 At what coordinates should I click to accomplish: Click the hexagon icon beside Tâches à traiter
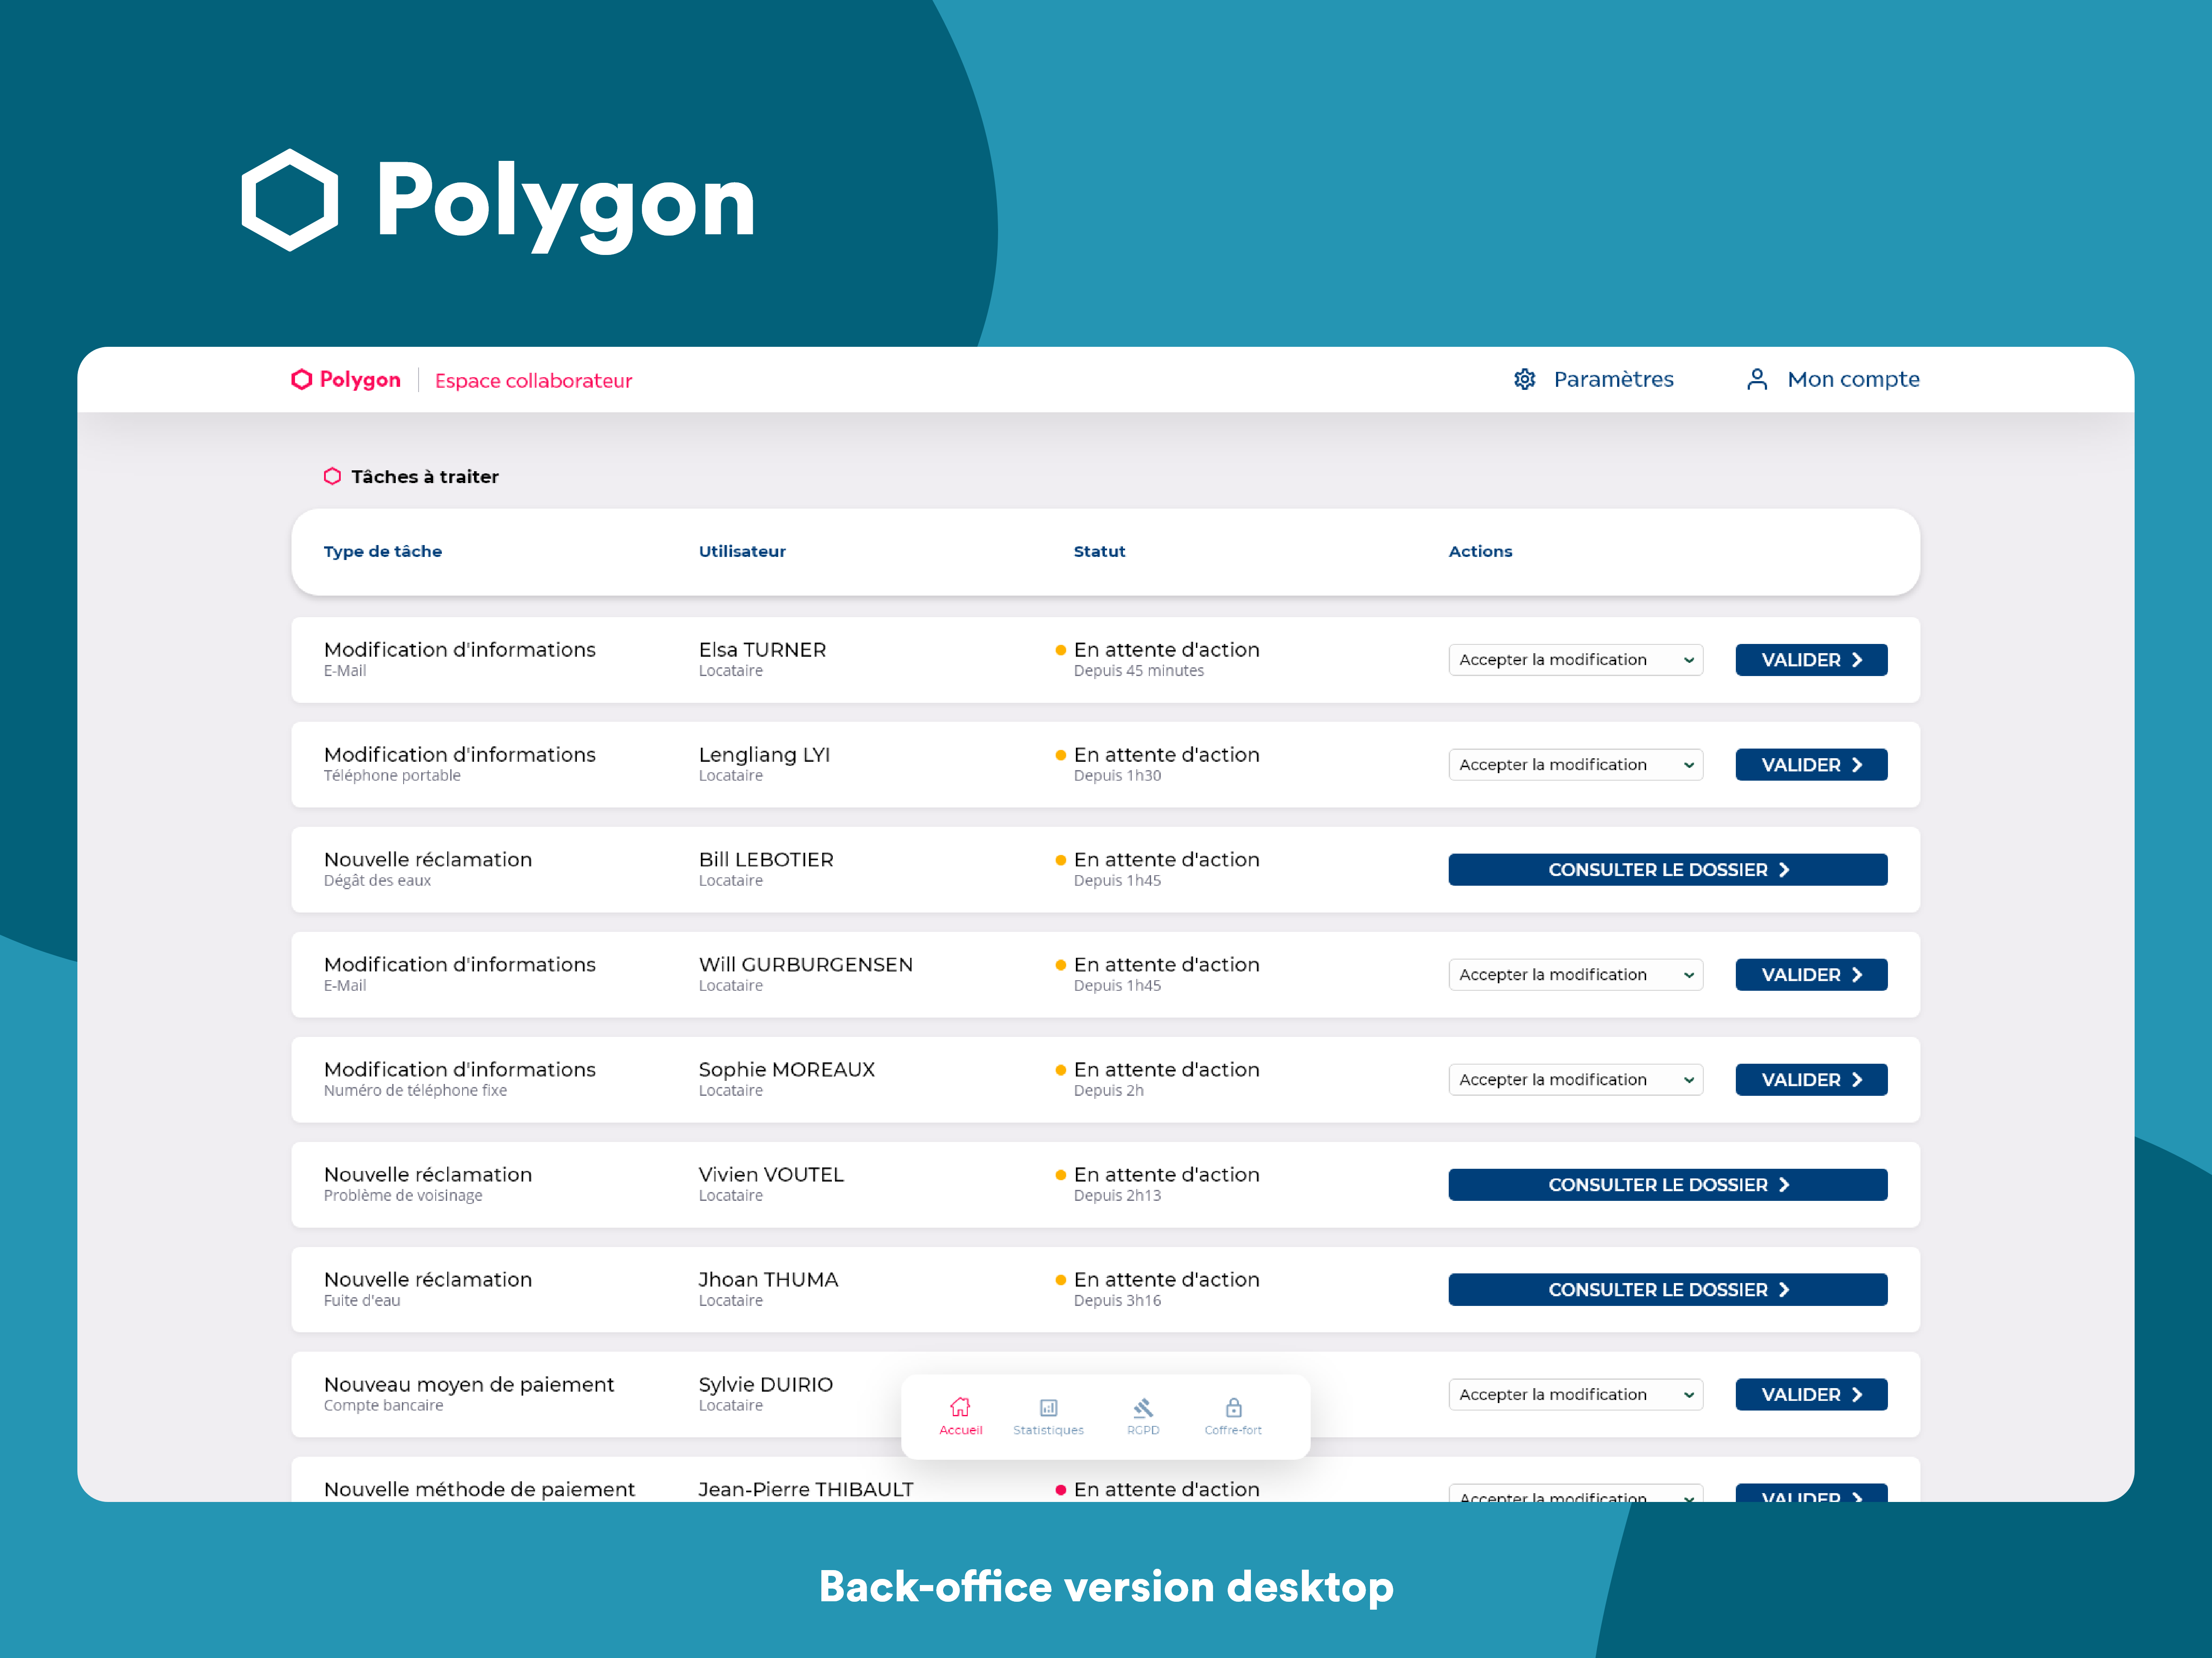point(332,476)
